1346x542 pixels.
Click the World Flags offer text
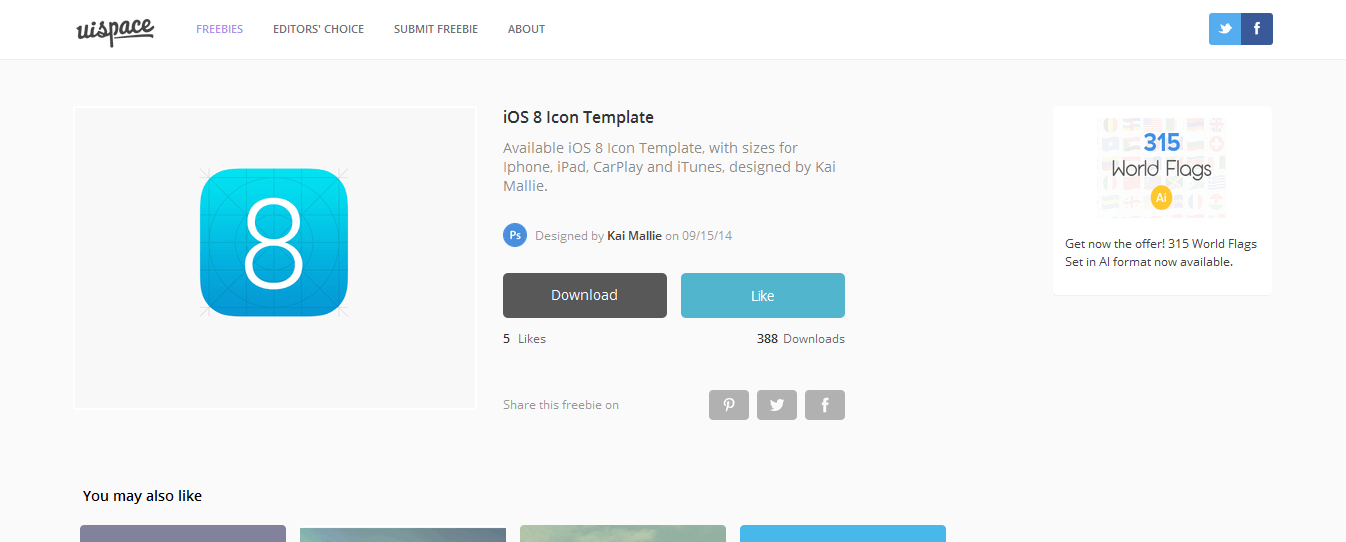pyautogui.click(x=1161, y=253)
